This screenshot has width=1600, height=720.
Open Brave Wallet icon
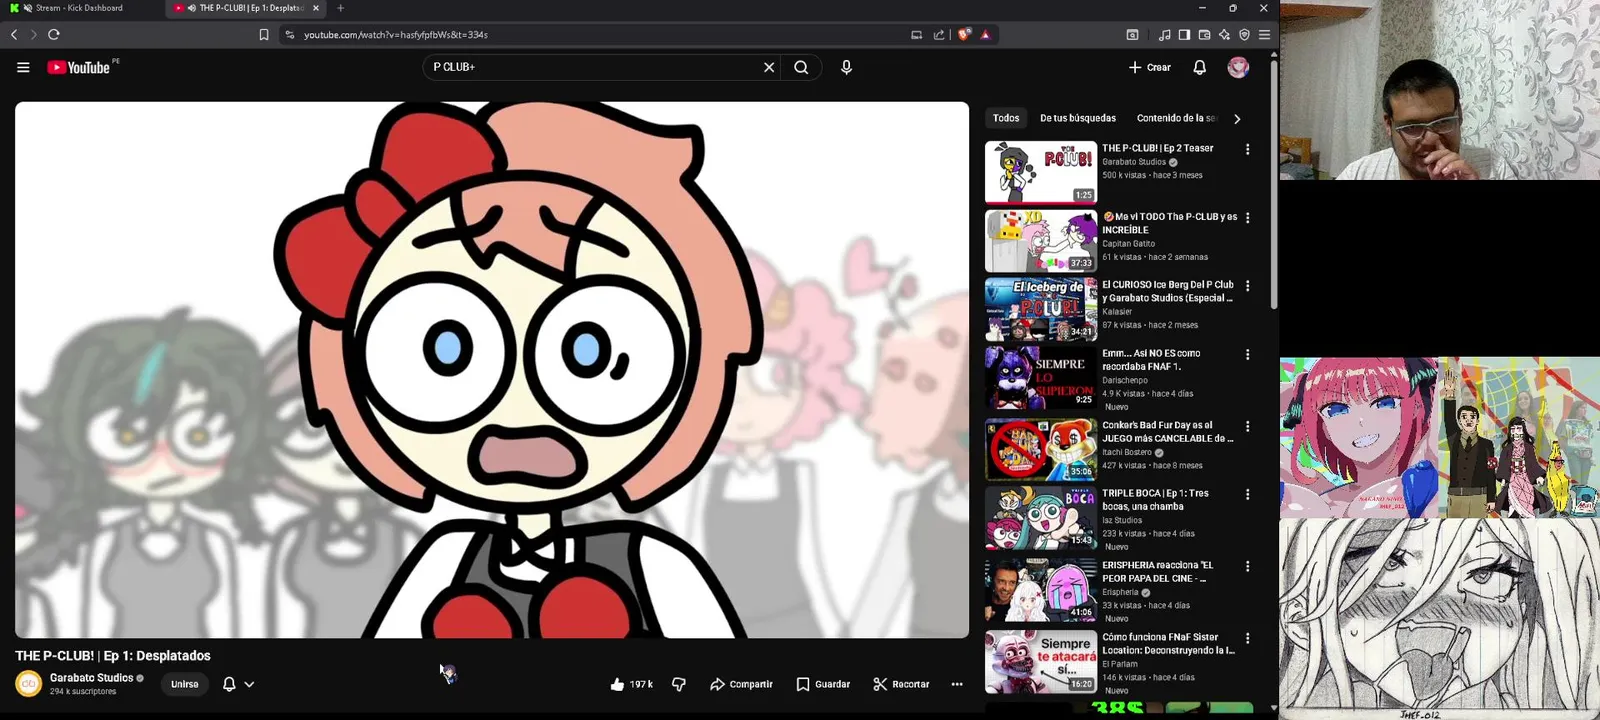1204,34
